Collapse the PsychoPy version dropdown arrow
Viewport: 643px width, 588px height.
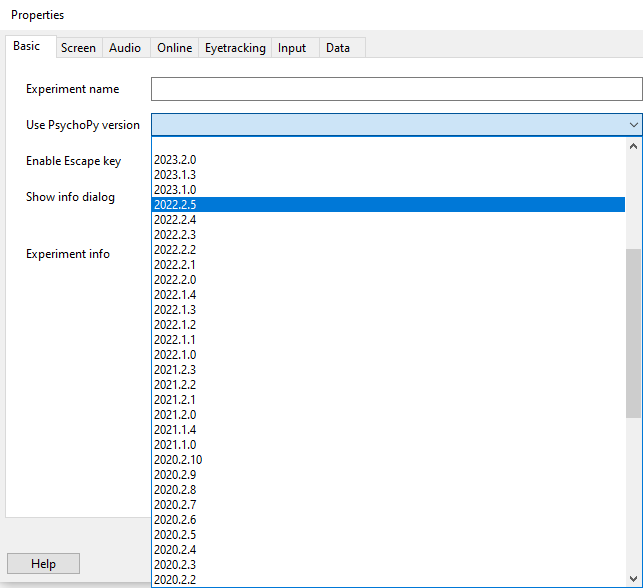point(634,125)
